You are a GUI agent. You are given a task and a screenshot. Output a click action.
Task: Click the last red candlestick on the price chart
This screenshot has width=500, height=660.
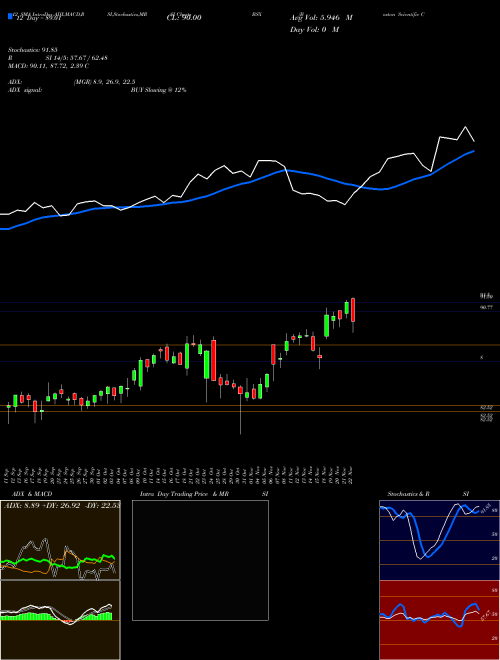353,310
